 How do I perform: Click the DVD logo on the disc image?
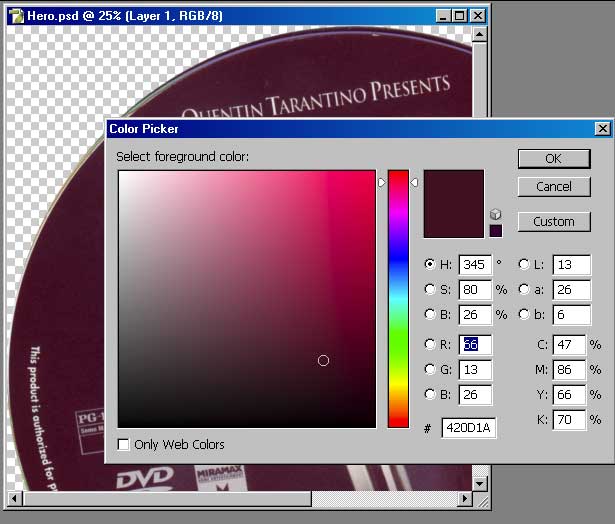tap(145, 478)
